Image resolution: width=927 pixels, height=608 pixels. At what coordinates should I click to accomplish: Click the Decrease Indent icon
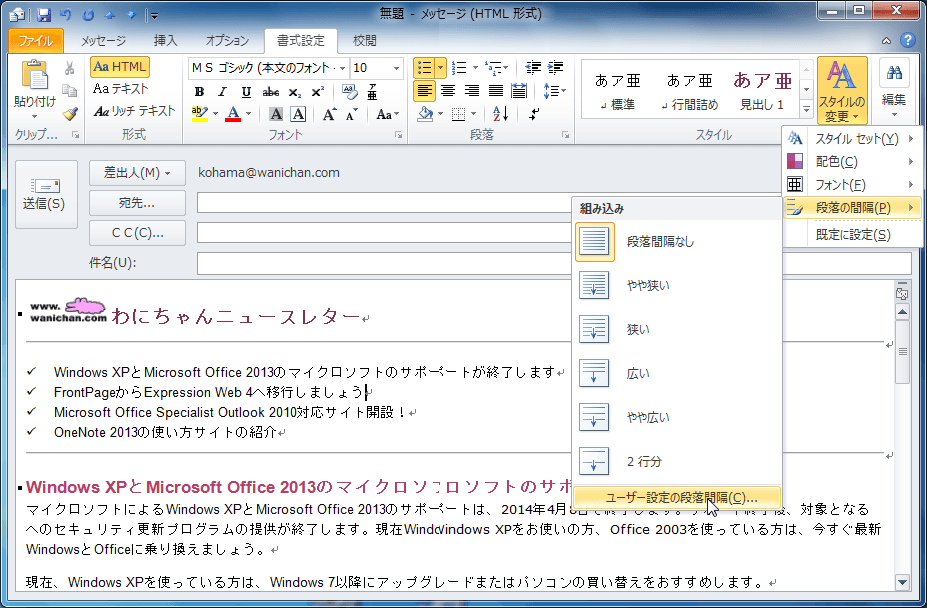533,68
